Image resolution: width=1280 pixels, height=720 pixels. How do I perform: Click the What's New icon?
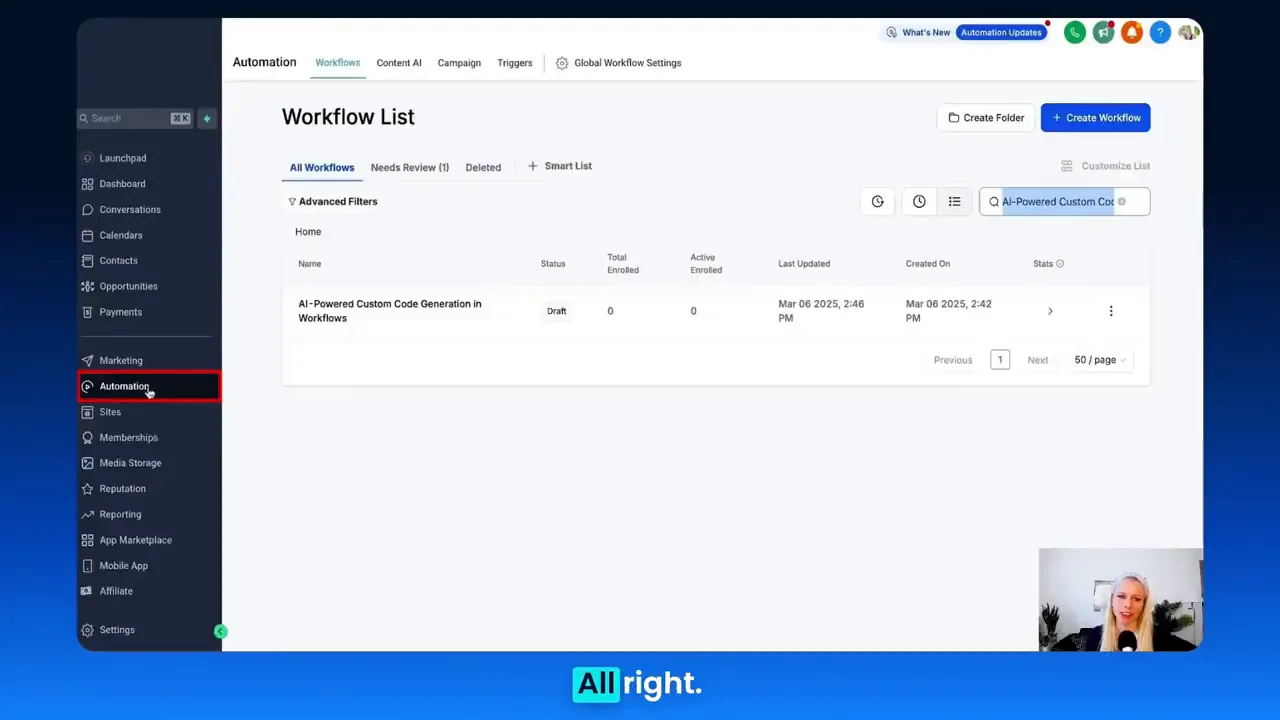tap(891, 33)
